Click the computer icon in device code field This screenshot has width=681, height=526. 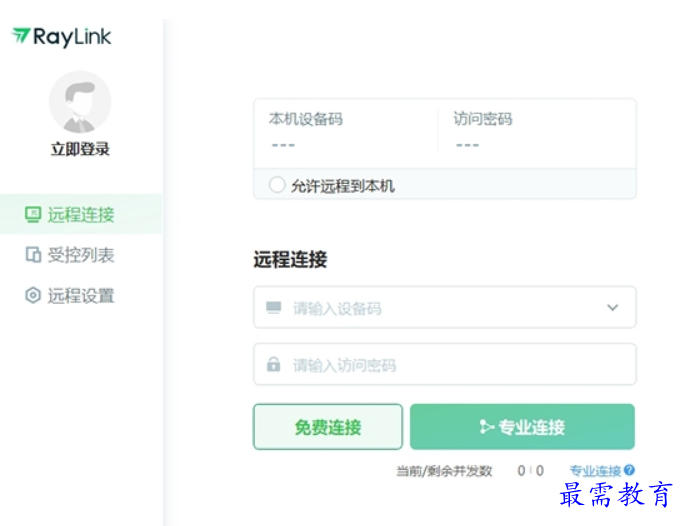click(x=274, y=308)
